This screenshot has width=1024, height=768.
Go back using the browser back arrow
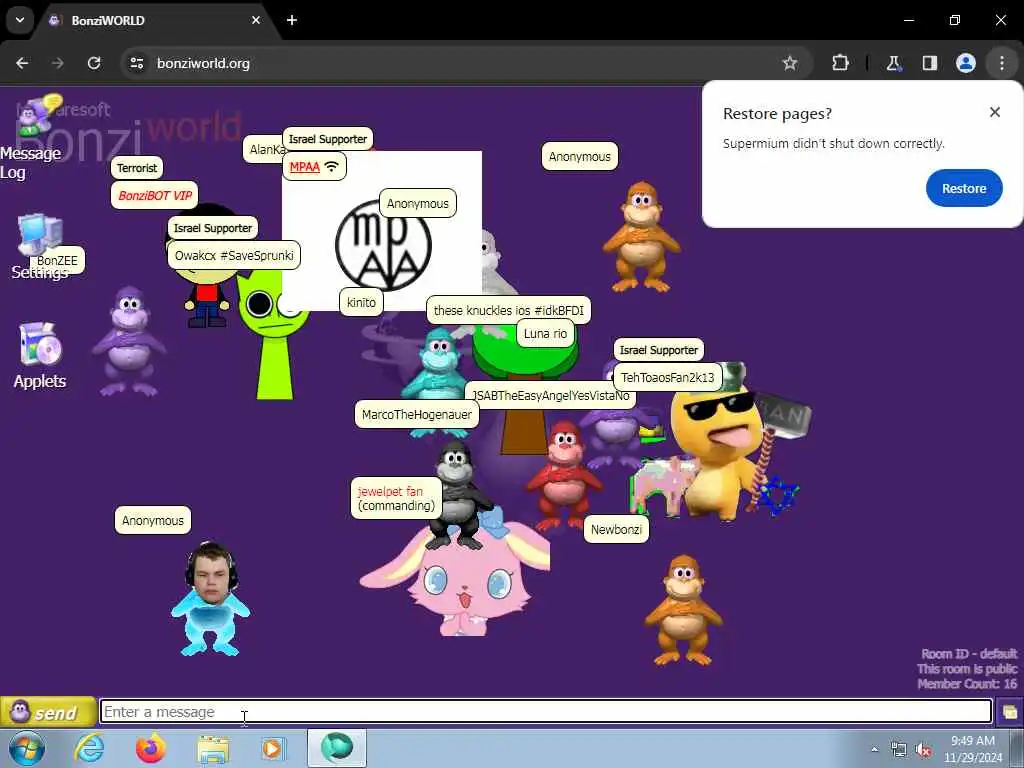tap(22, 63)
